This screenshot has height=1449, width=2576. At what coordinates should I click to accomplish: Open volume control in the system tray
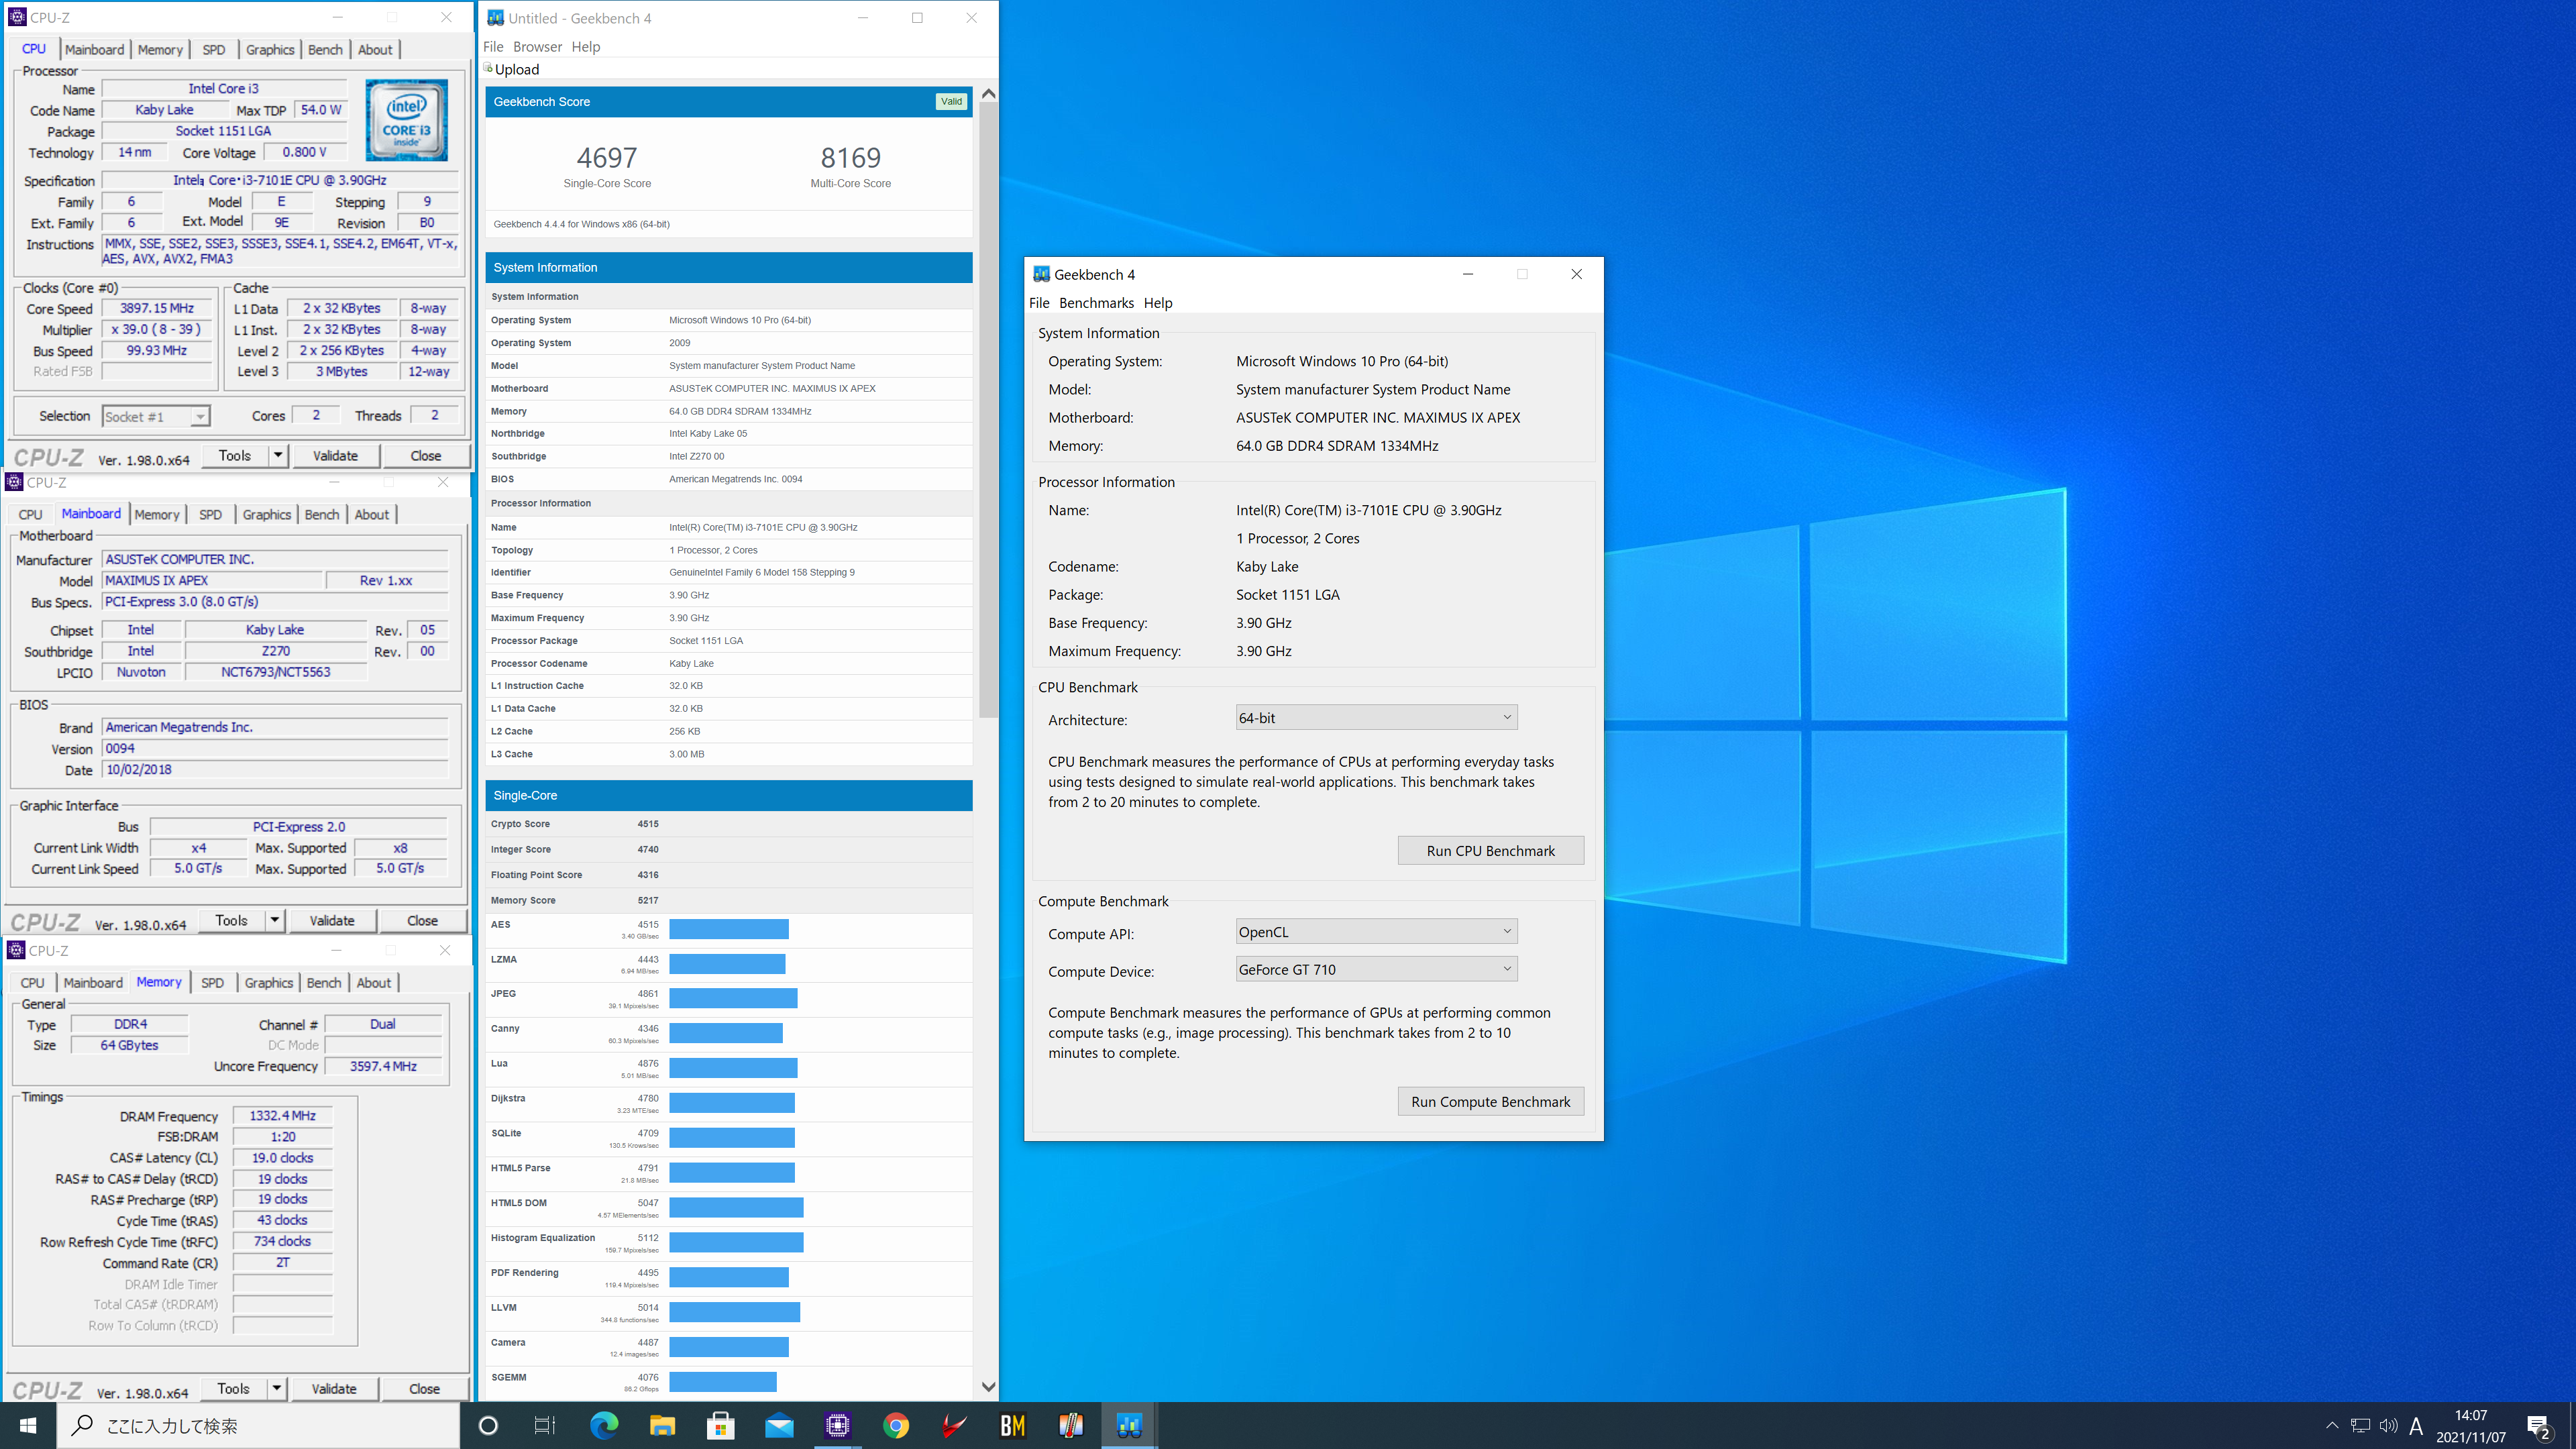[2388, 1425]
